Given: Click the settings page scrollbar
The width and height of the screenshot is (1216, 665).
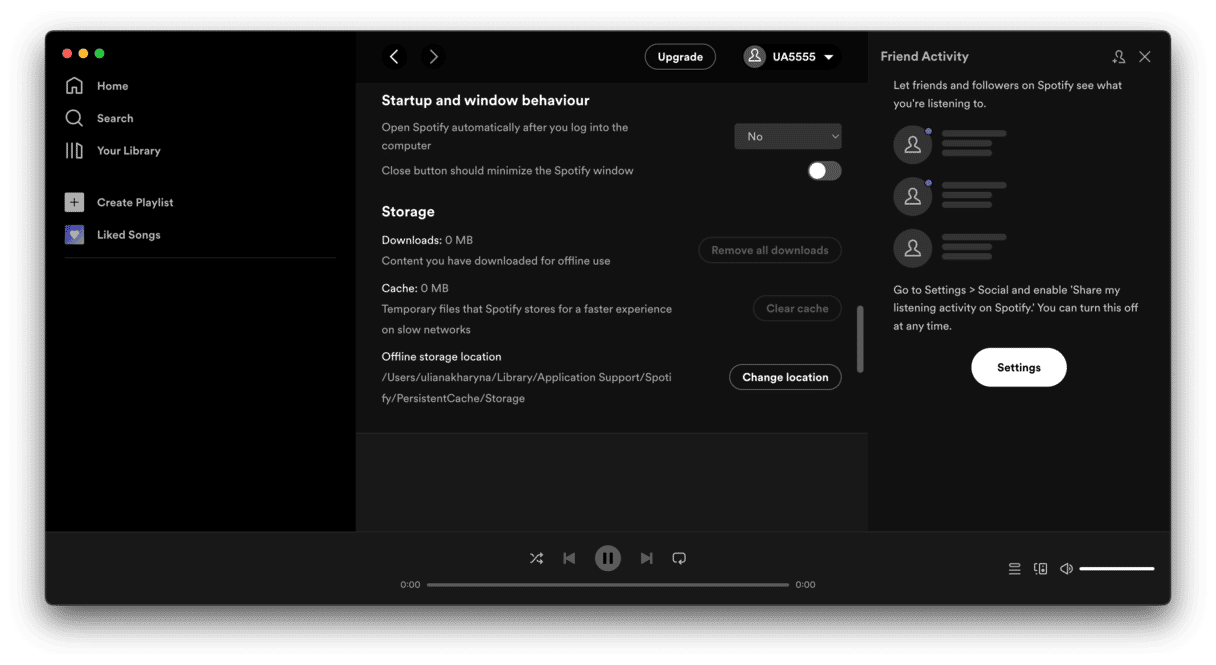Looking at the screenshot, I should click(x=860, y=339).
